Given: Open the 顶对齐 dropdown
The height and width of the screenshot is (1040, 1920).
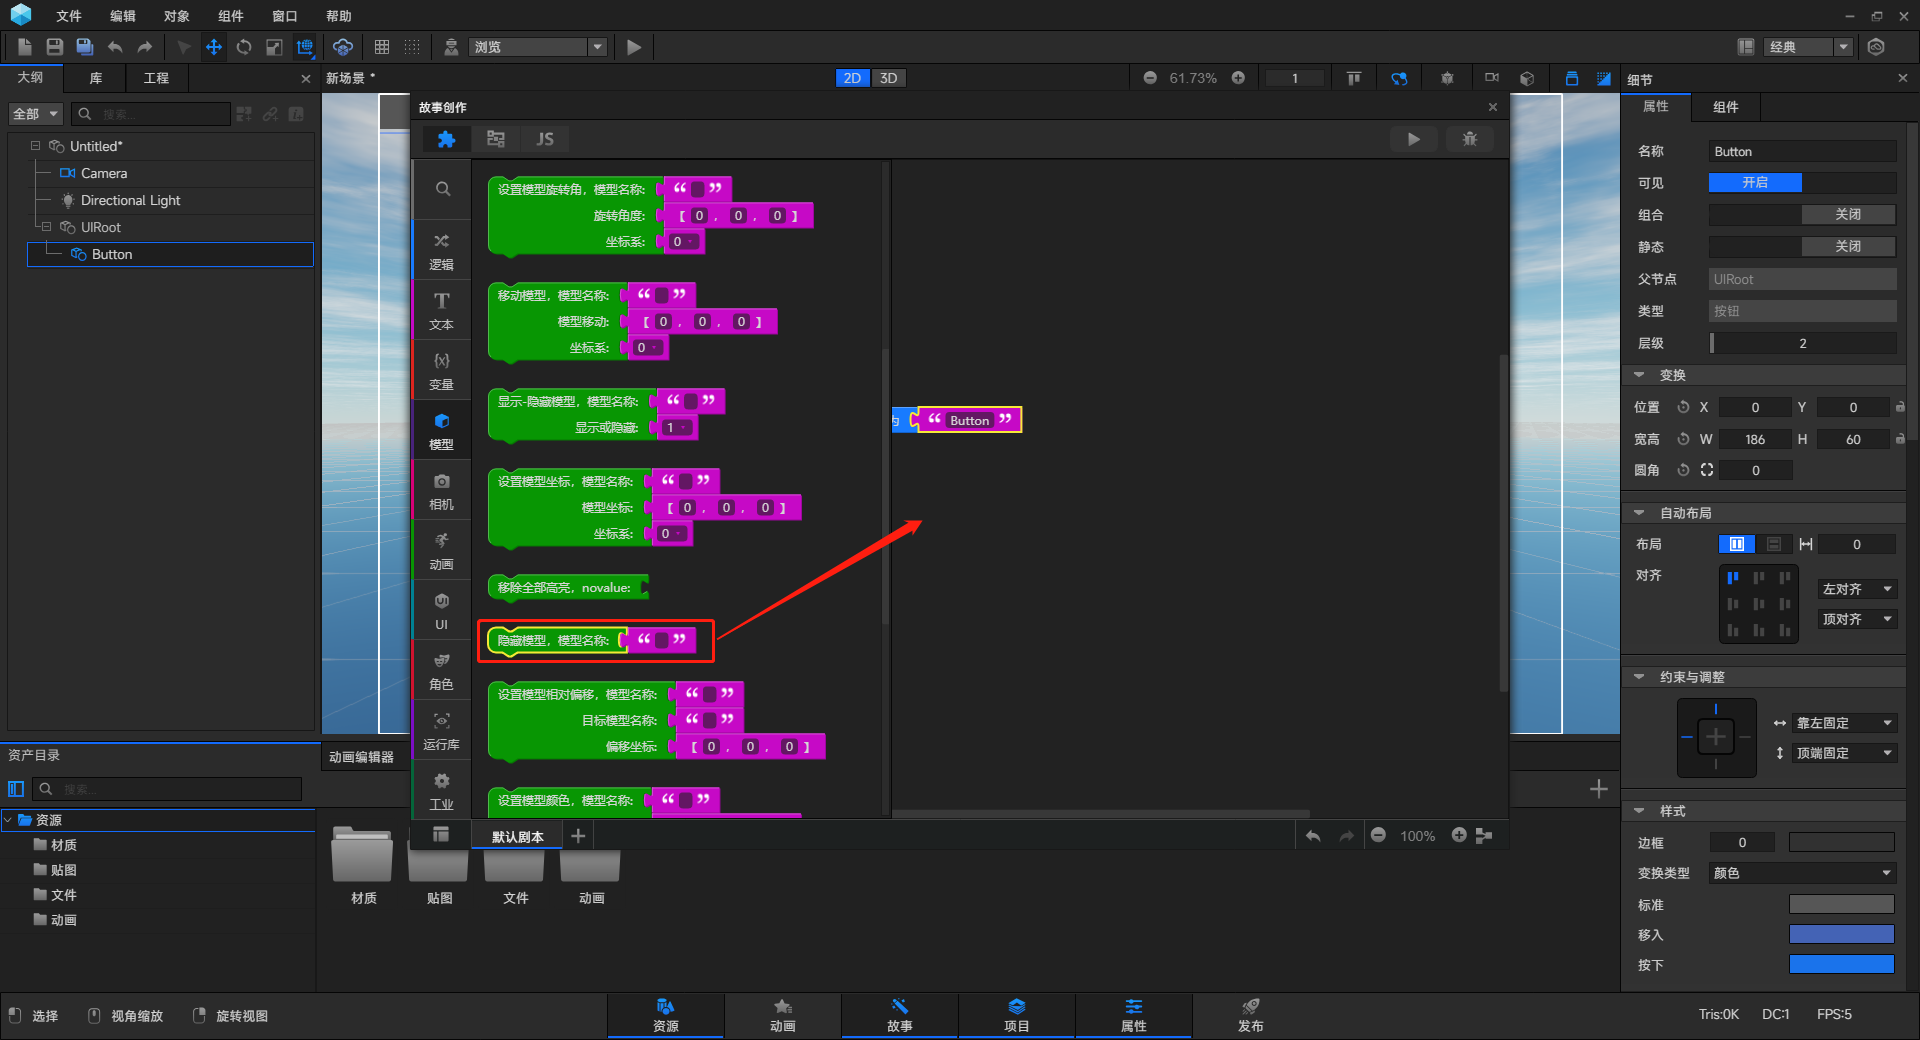Looking at the screenshot, I should [x=1857, y=619].
